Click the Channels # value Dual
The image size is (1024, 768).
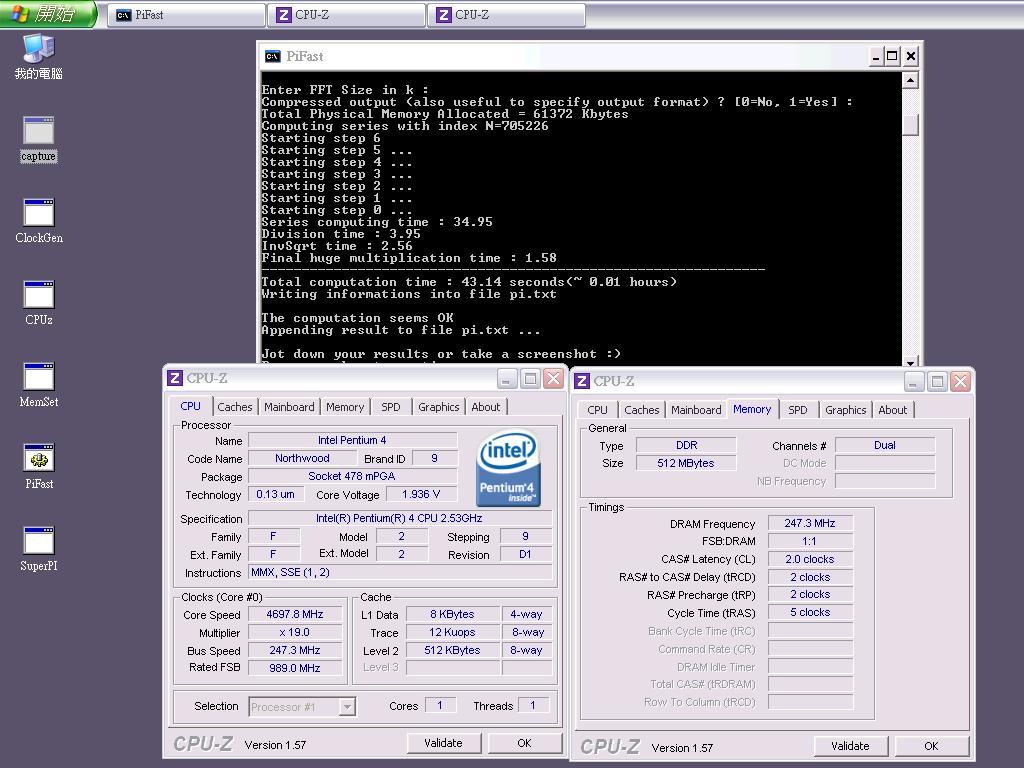[885, 445]
